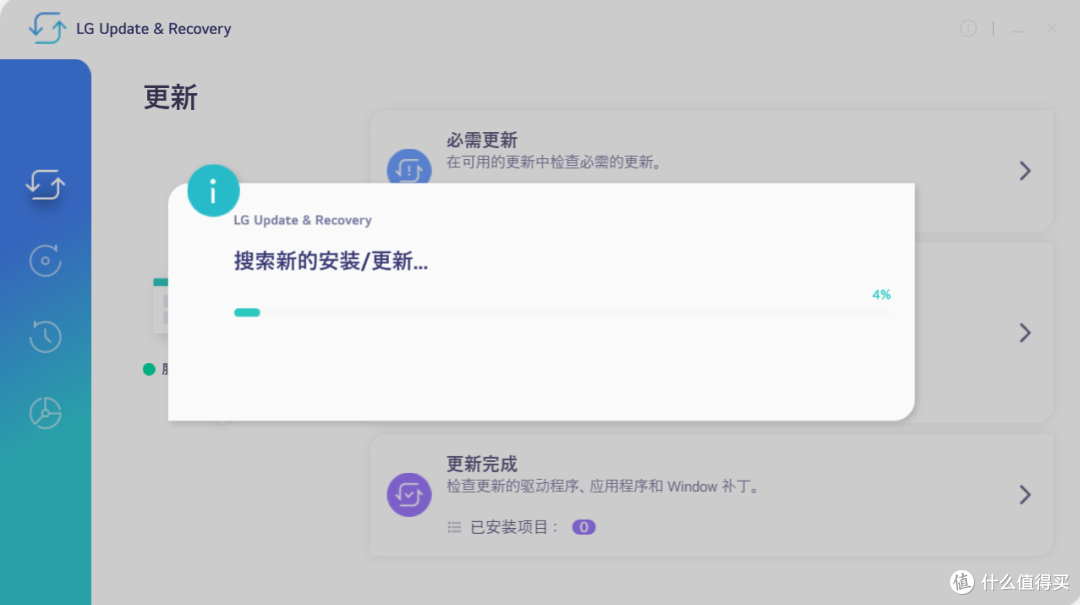Click the 4% progress value
This screenshot has width=1080, height=605.
pyautogui.click(x=881, y=295)
